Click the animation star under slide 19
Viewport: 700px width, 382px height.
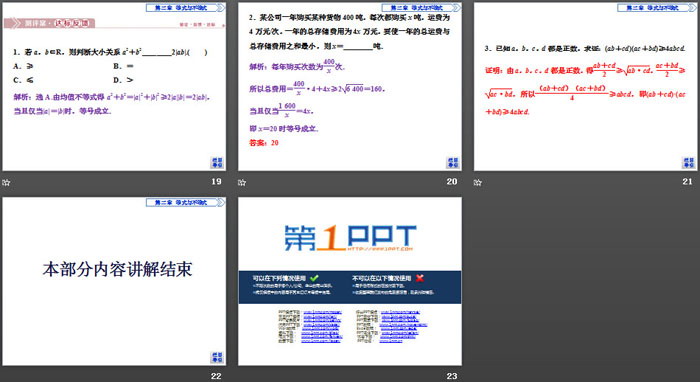6,182
